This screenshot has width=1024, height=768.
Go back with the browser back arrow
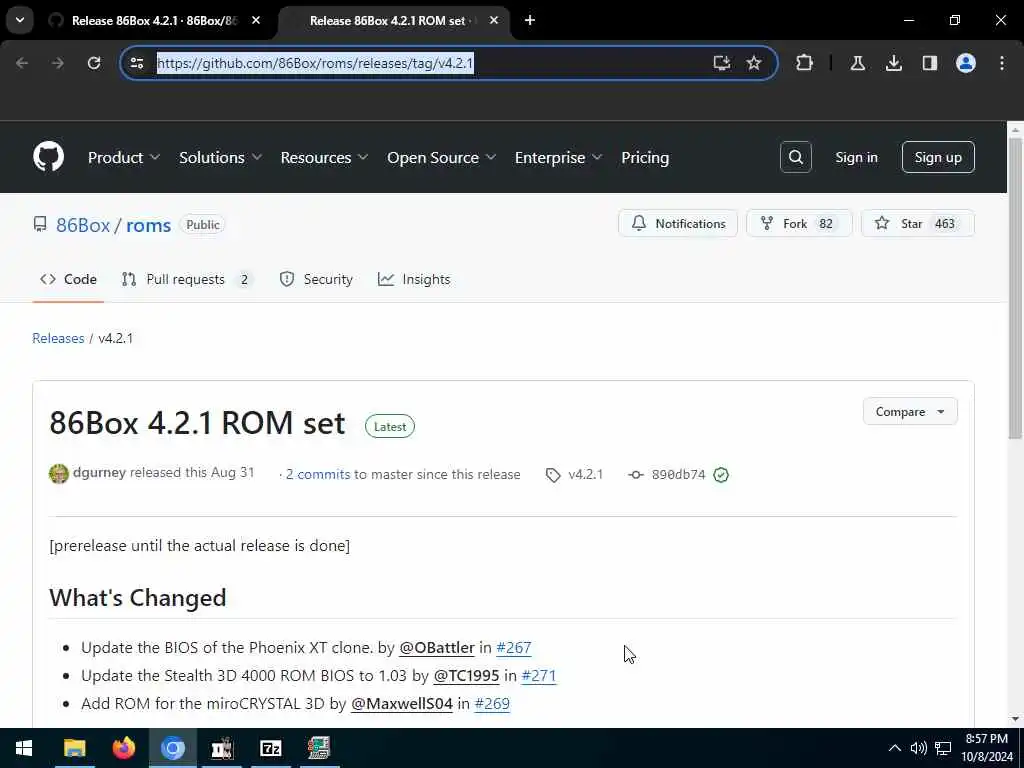22,63
